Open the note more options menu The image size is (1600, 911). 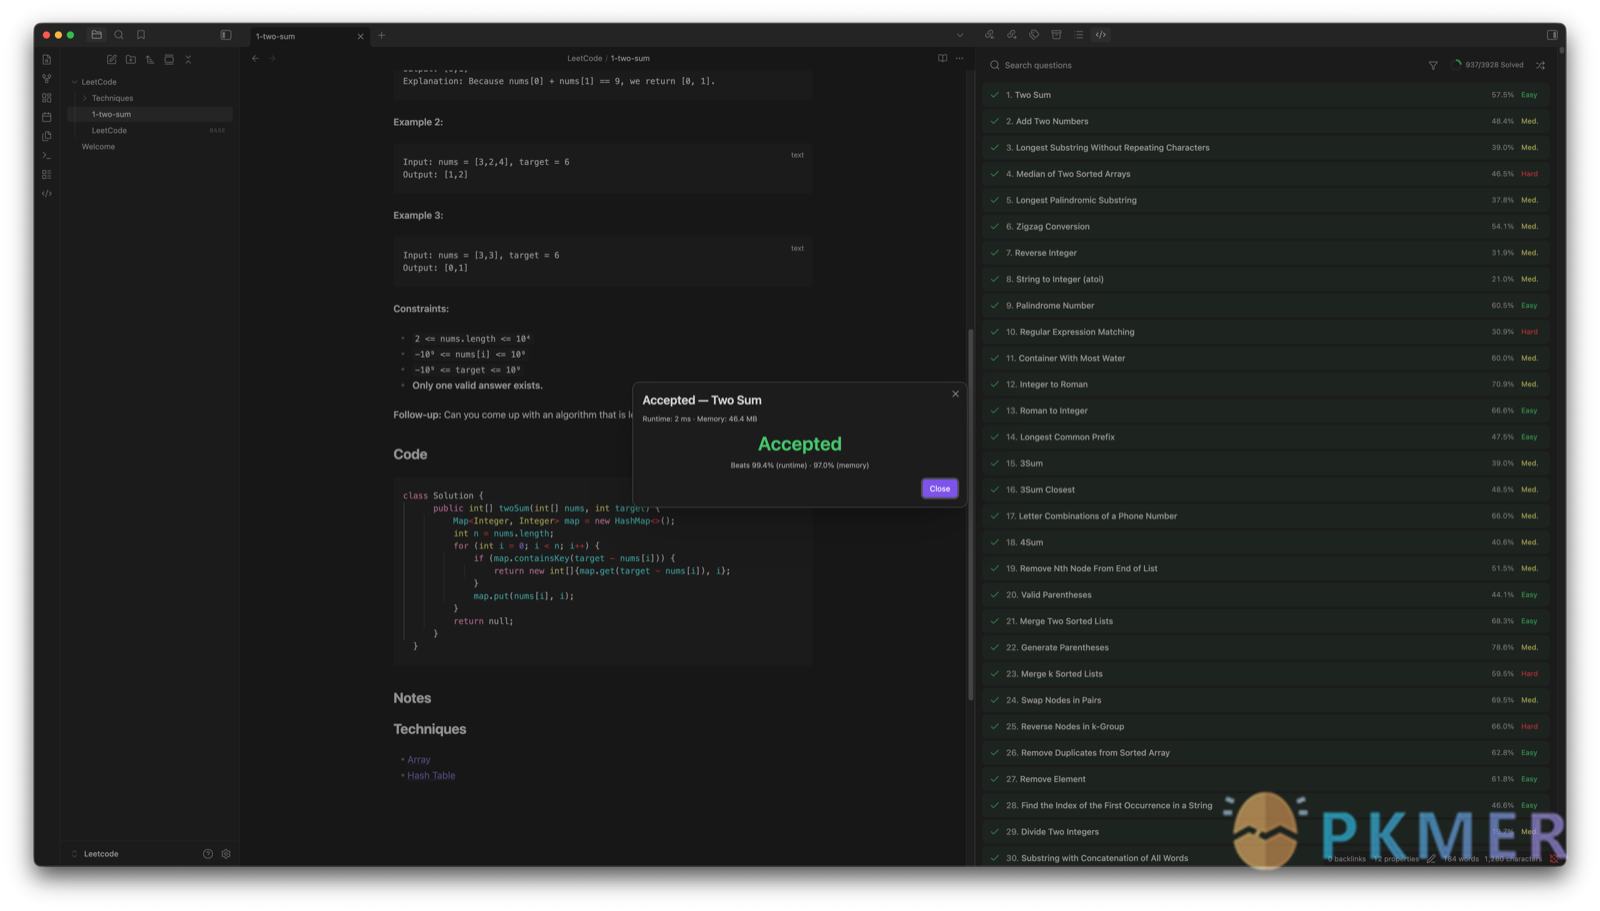coord(959,58)
